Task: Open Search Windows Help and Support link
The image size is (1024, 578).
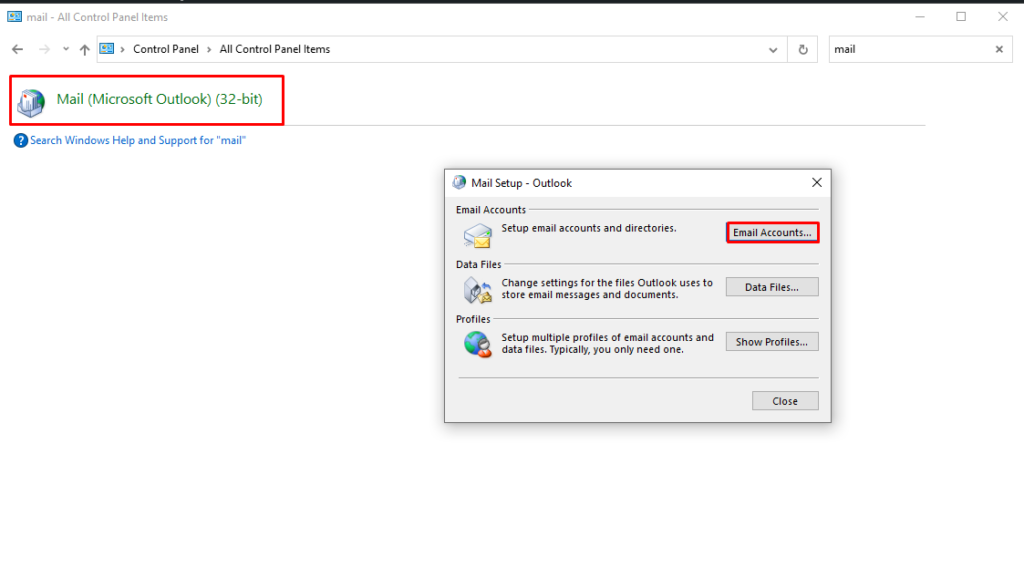Action: (137, 141)
